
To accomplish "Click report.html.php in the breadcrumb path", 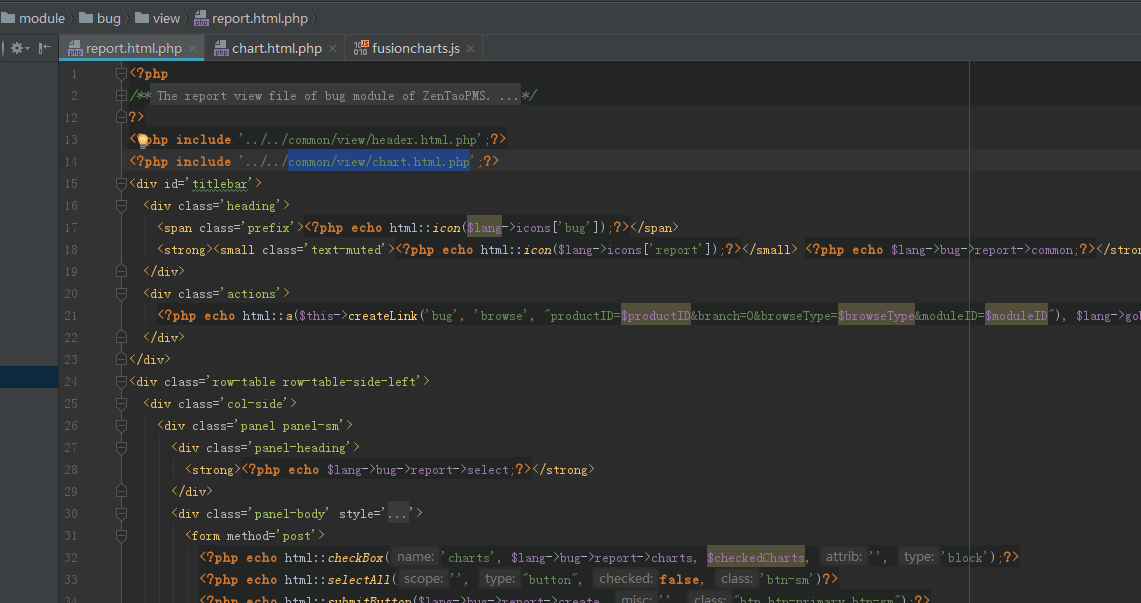I will (x=261, y=18).
